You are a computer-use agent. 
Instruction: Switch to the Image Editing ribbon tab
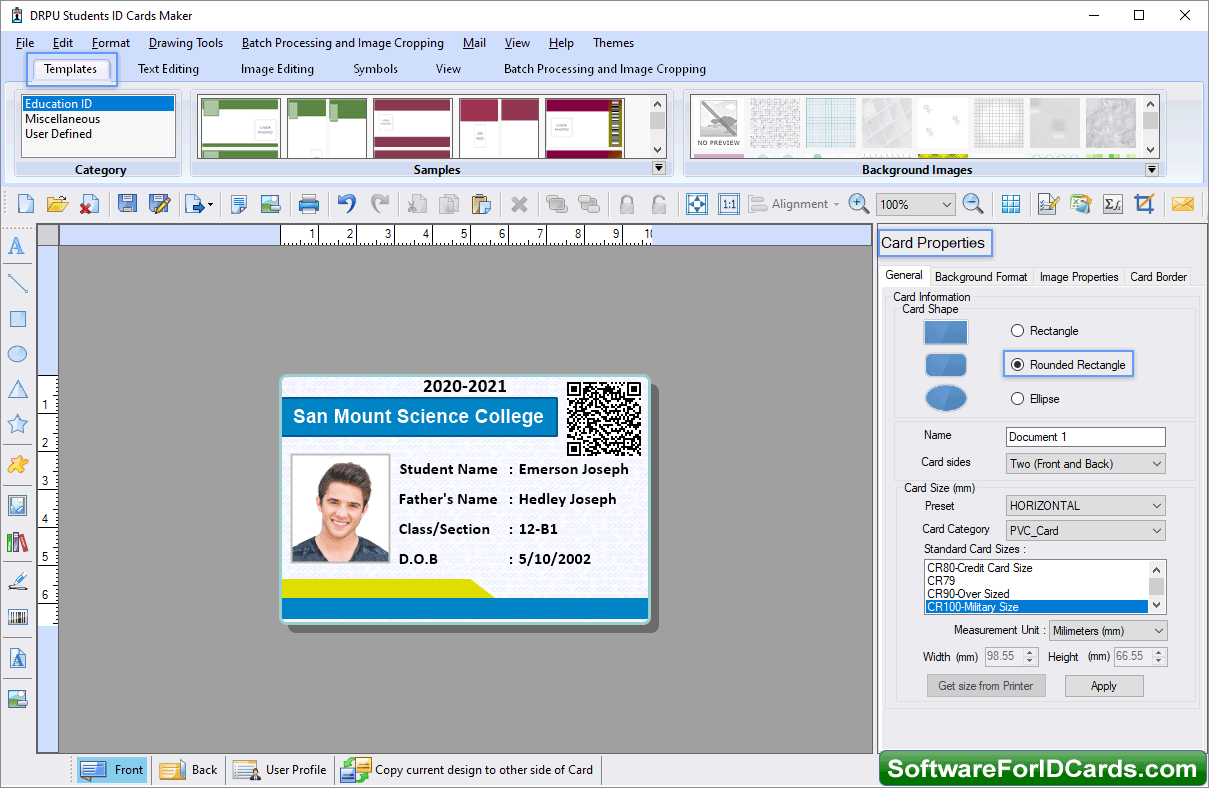point(277,69)
